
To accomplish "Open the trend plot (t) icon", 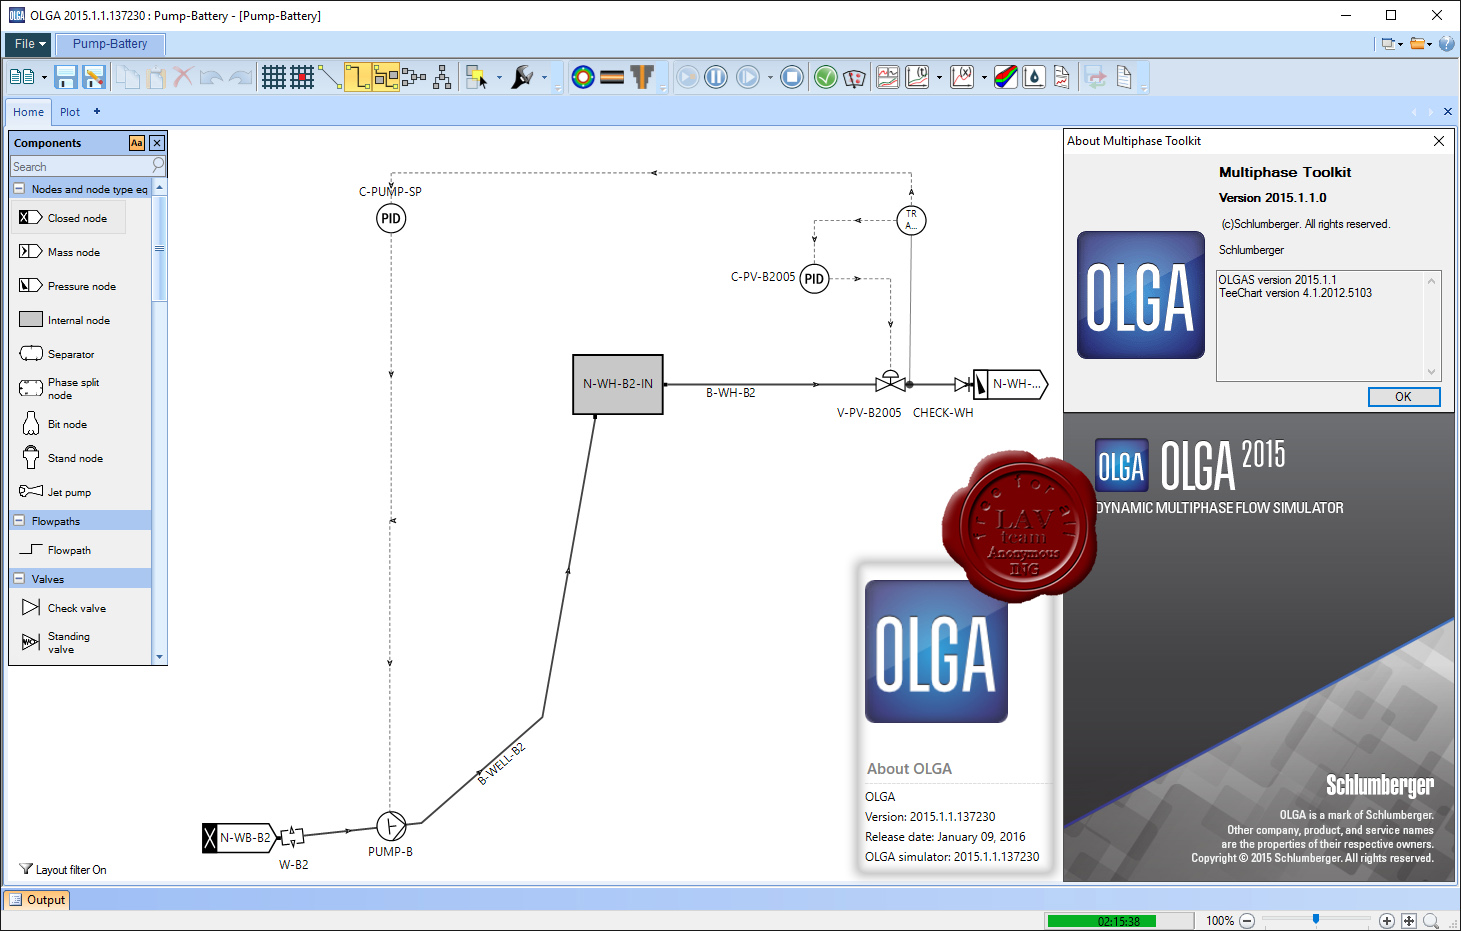I will click(x=917, y=77).
